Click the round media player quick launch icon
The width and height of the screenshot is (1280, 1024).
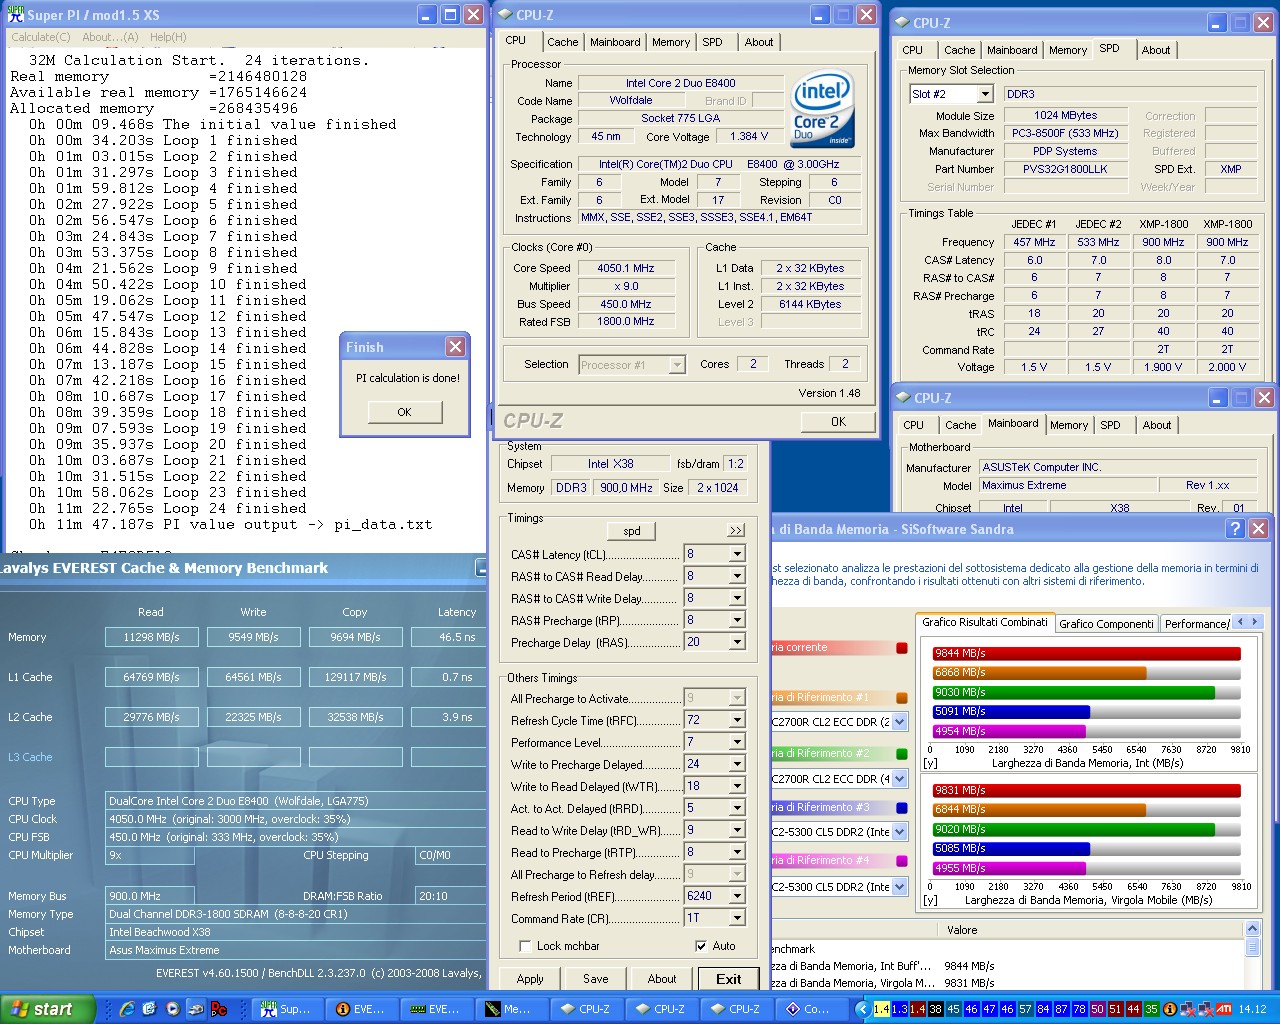pos(173,1009)
